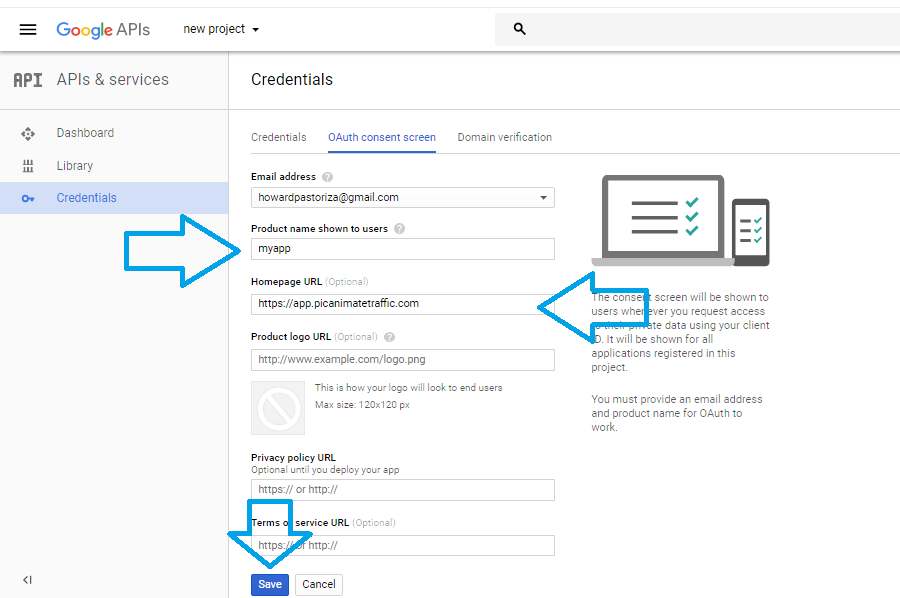Click the search magnifier icon
This screenshot has height=598, width=900.
pos(519,29)
